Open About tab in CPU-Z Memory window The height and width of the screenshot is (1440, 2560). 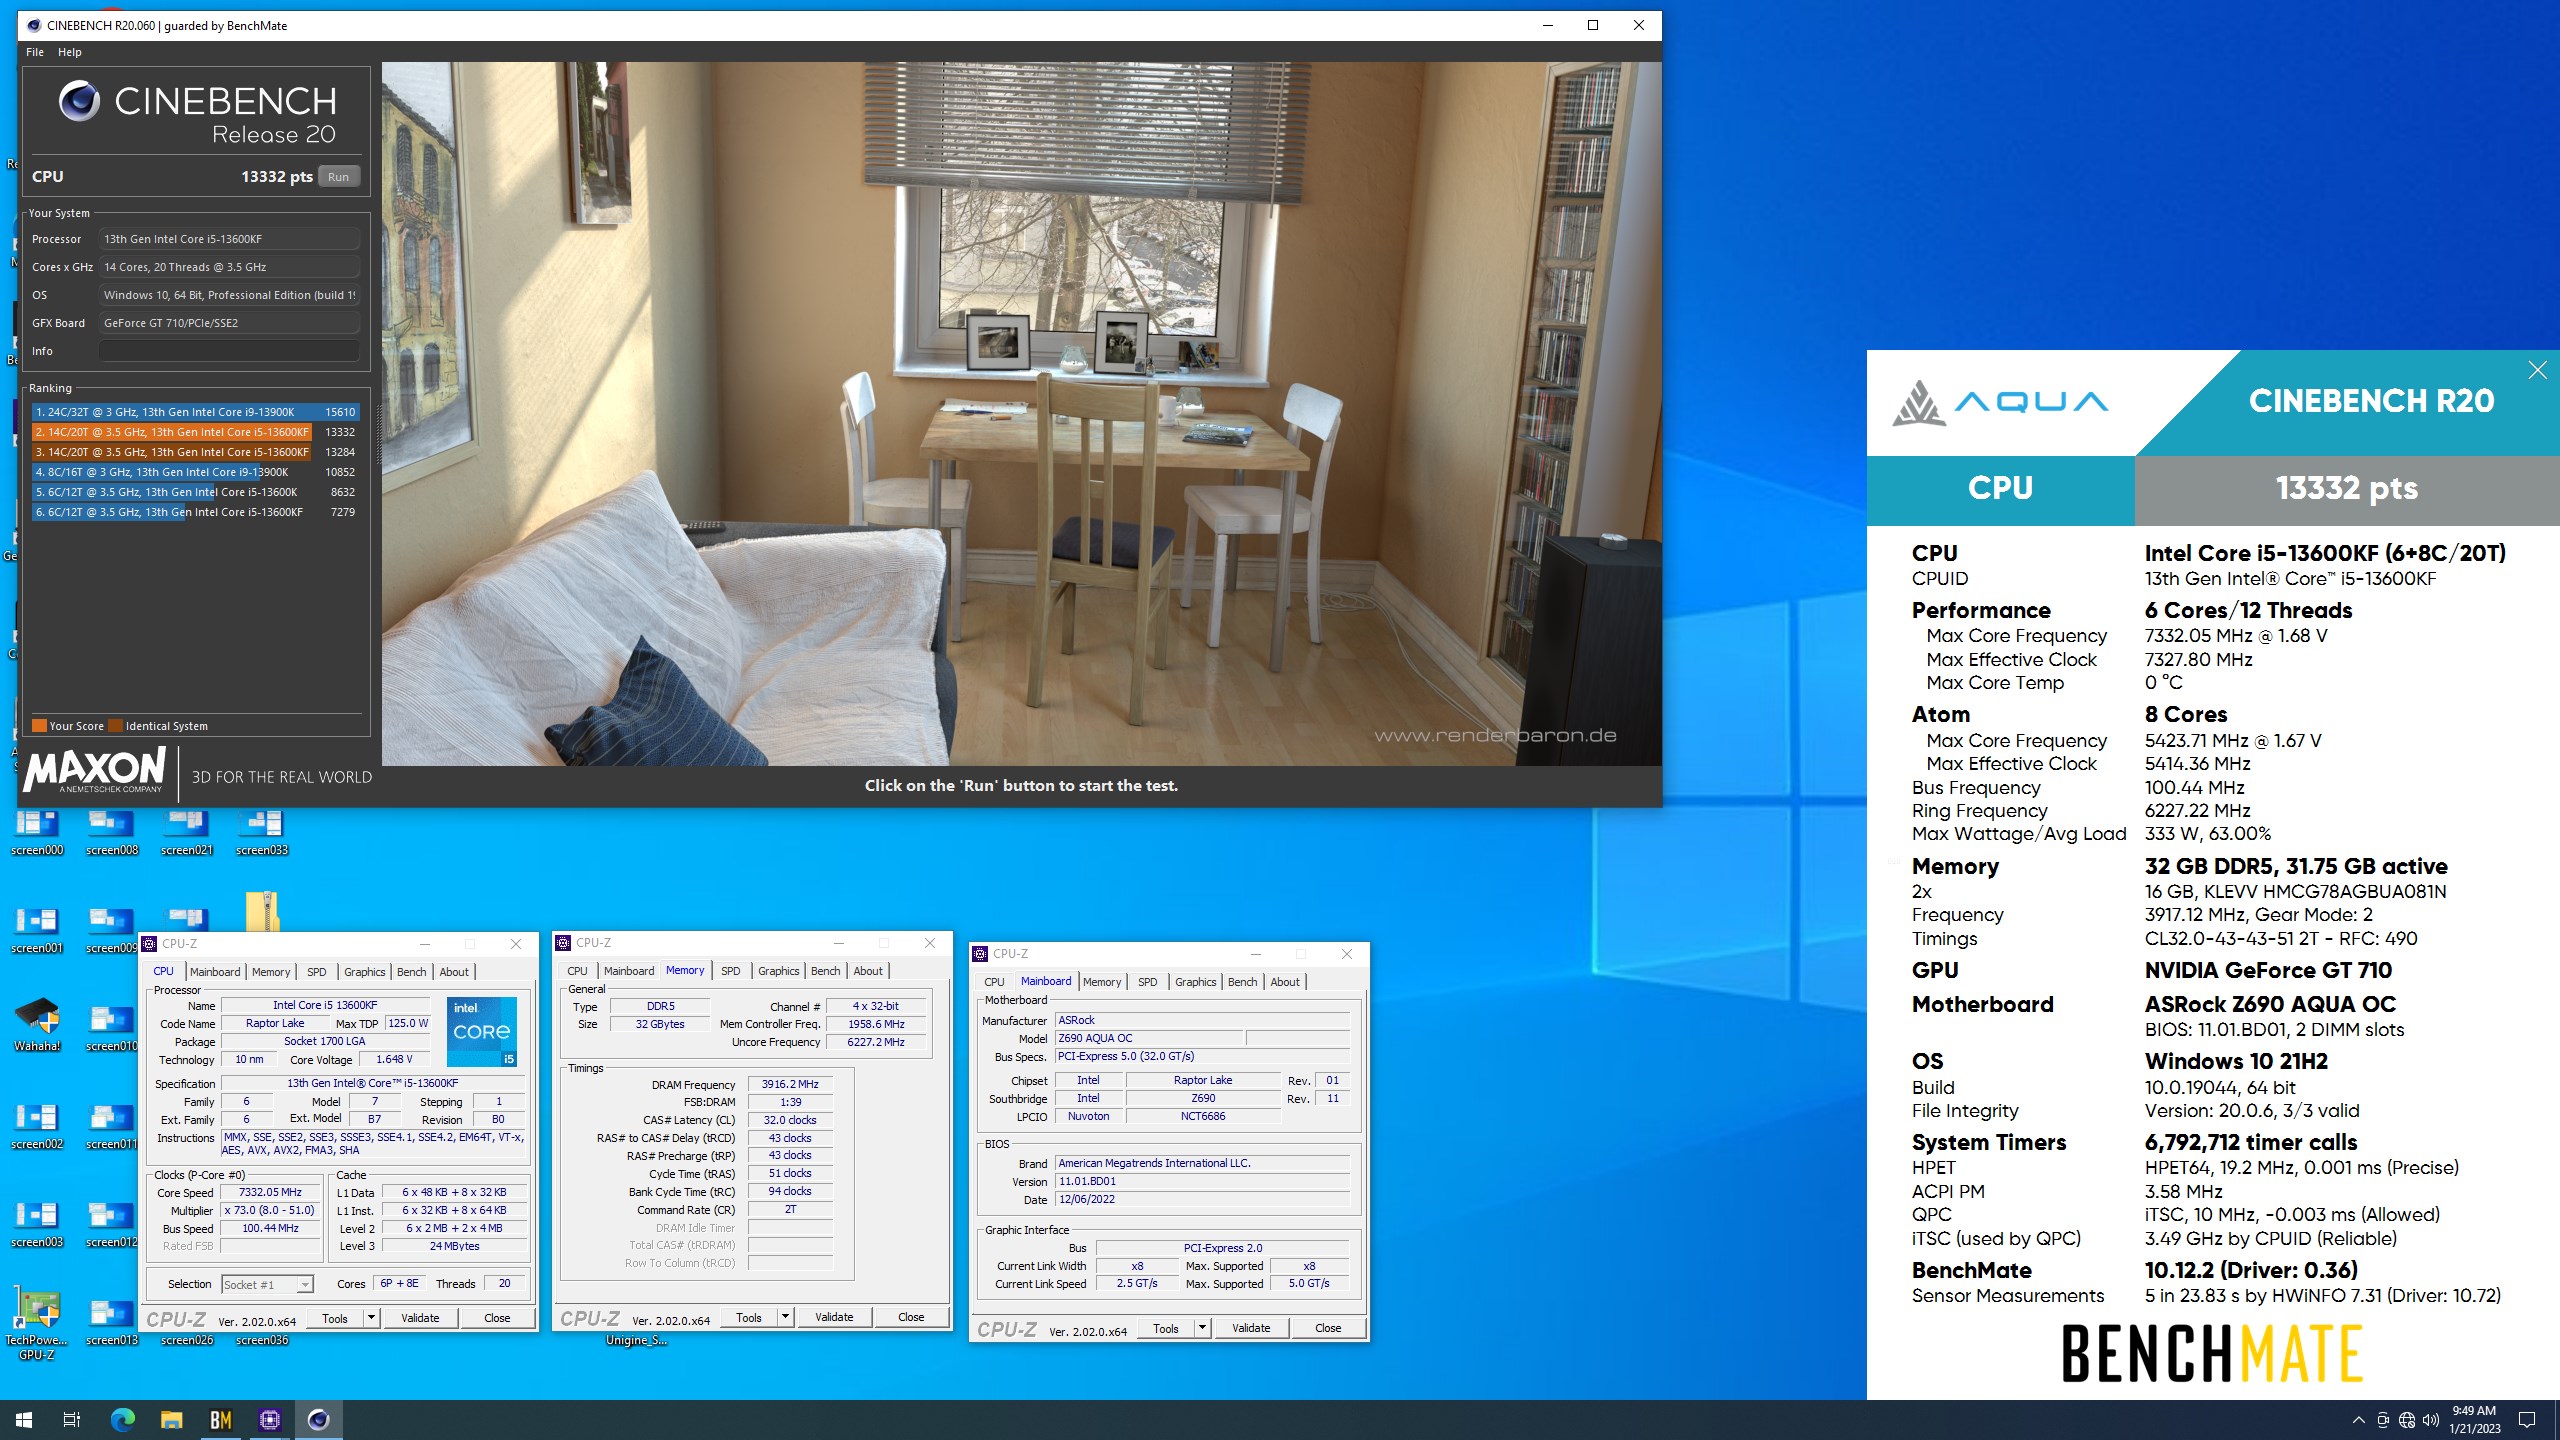pyautogui.click(x=868, y=971)
